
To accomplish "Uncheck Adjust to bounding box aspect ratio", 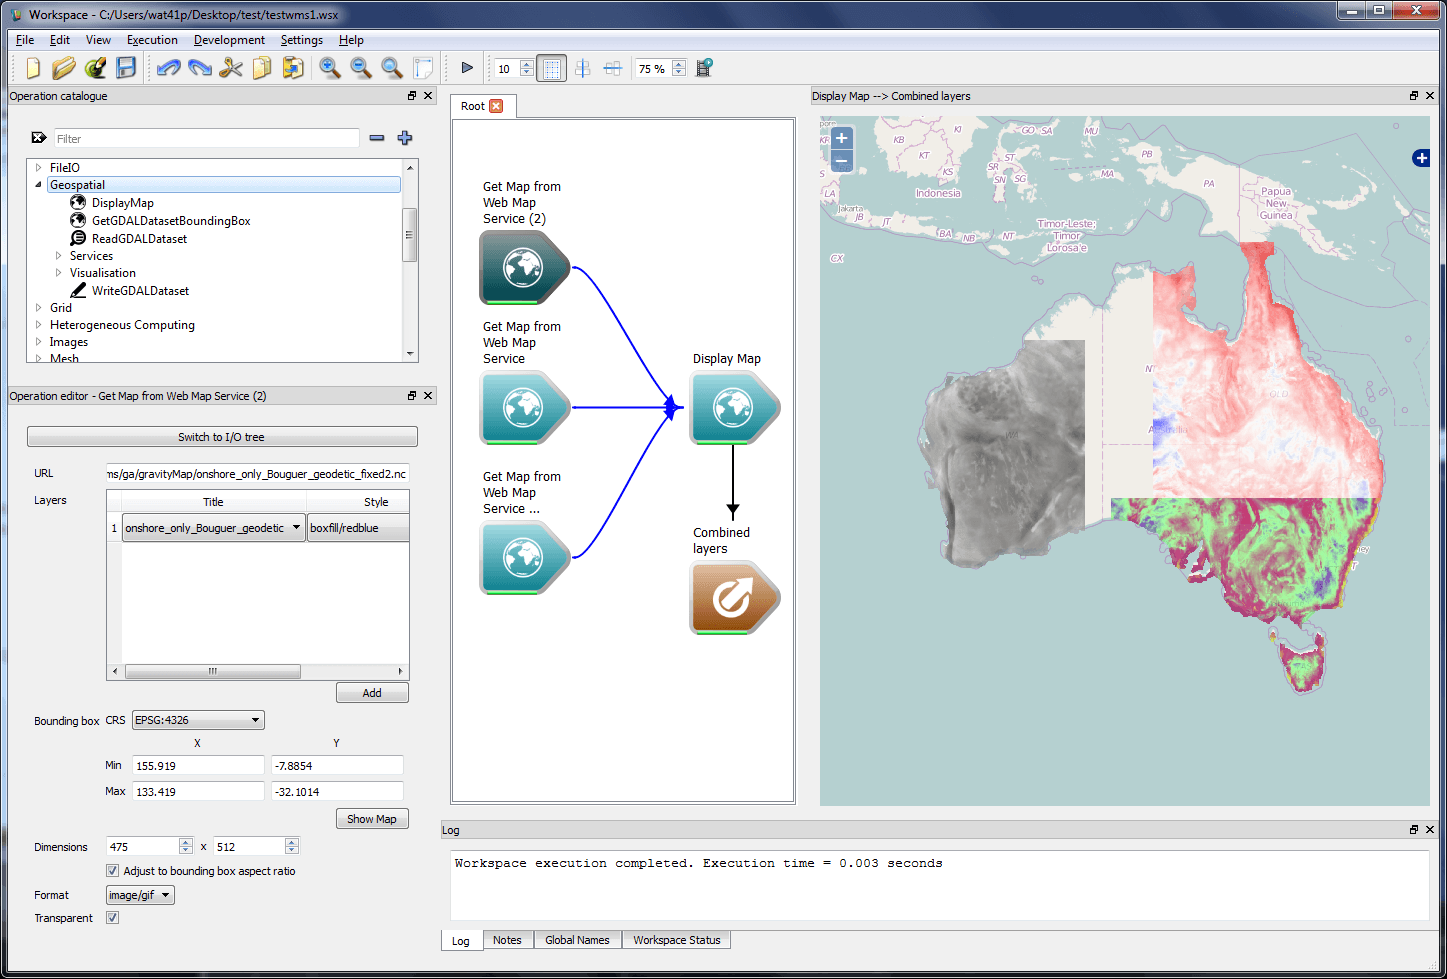I will [113, 871].
